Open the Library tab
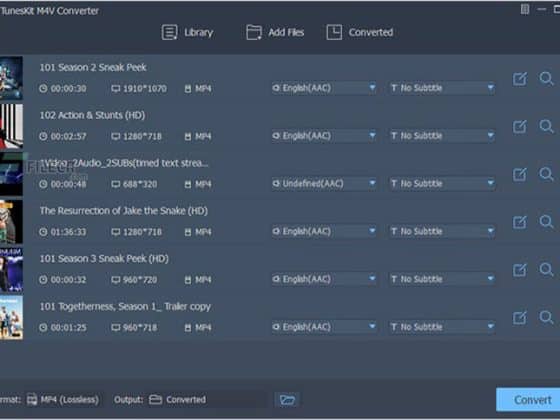This screenshot has width=560, height=420. pos(188,32)
